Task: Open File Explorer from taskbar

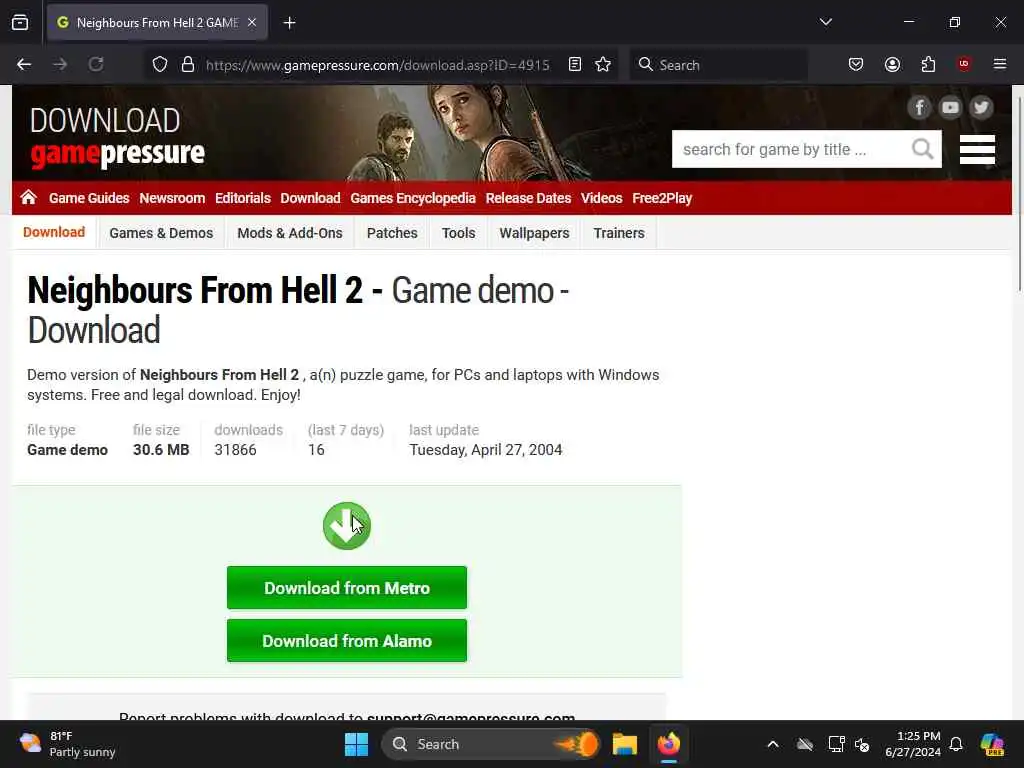Action: point(624,744)
